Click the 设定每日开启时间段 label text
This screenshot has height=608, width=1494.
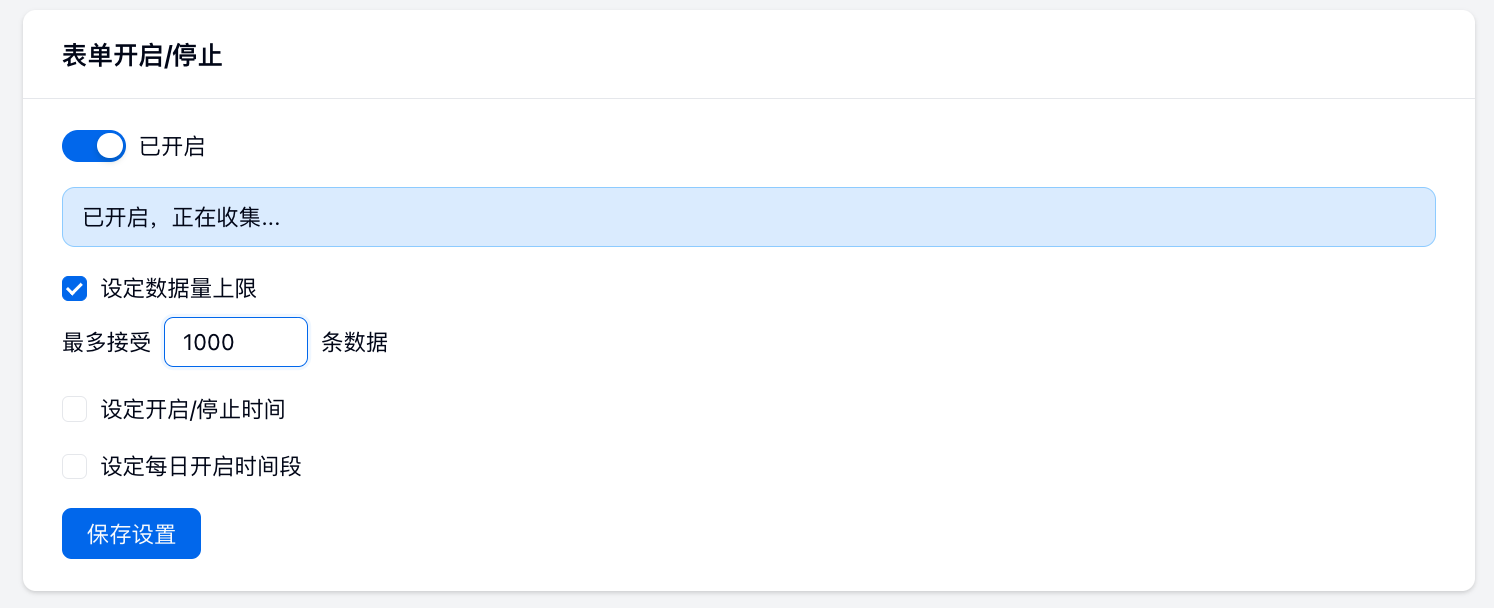click(x=201, y=466)
